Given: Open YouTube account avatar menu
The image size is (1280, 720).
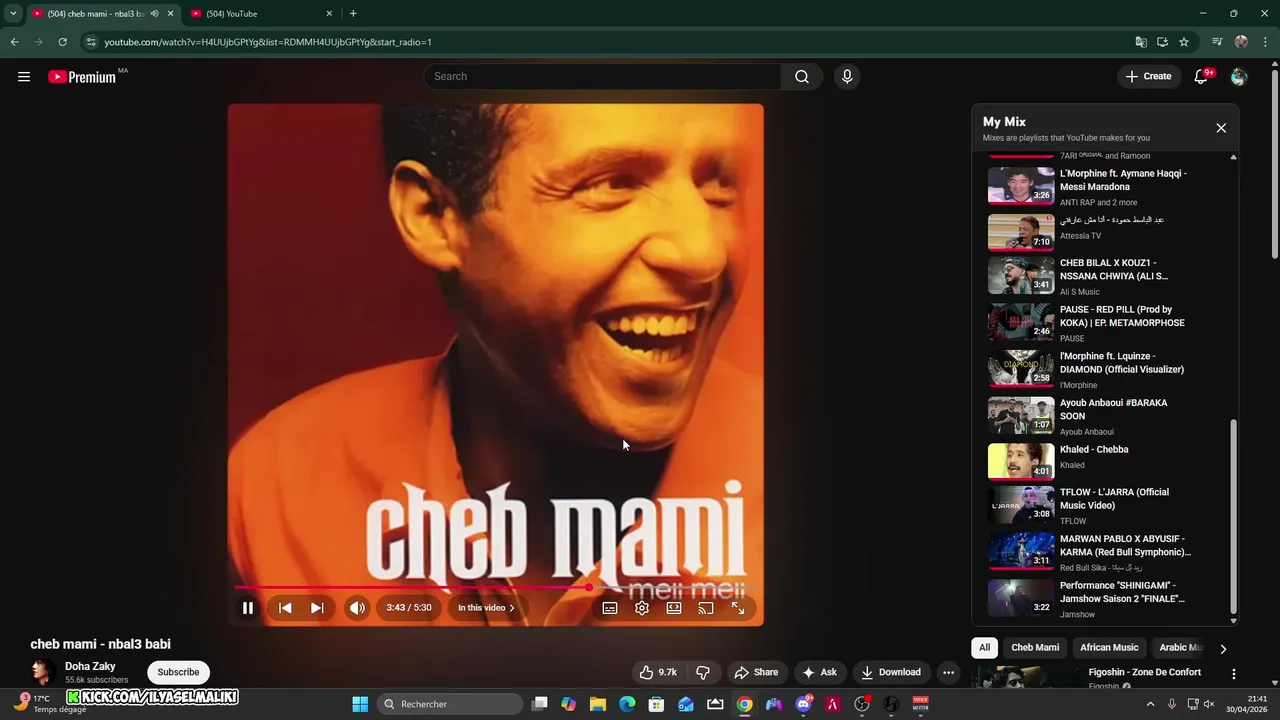Looking at the screenshot, I should [1239, 76].
